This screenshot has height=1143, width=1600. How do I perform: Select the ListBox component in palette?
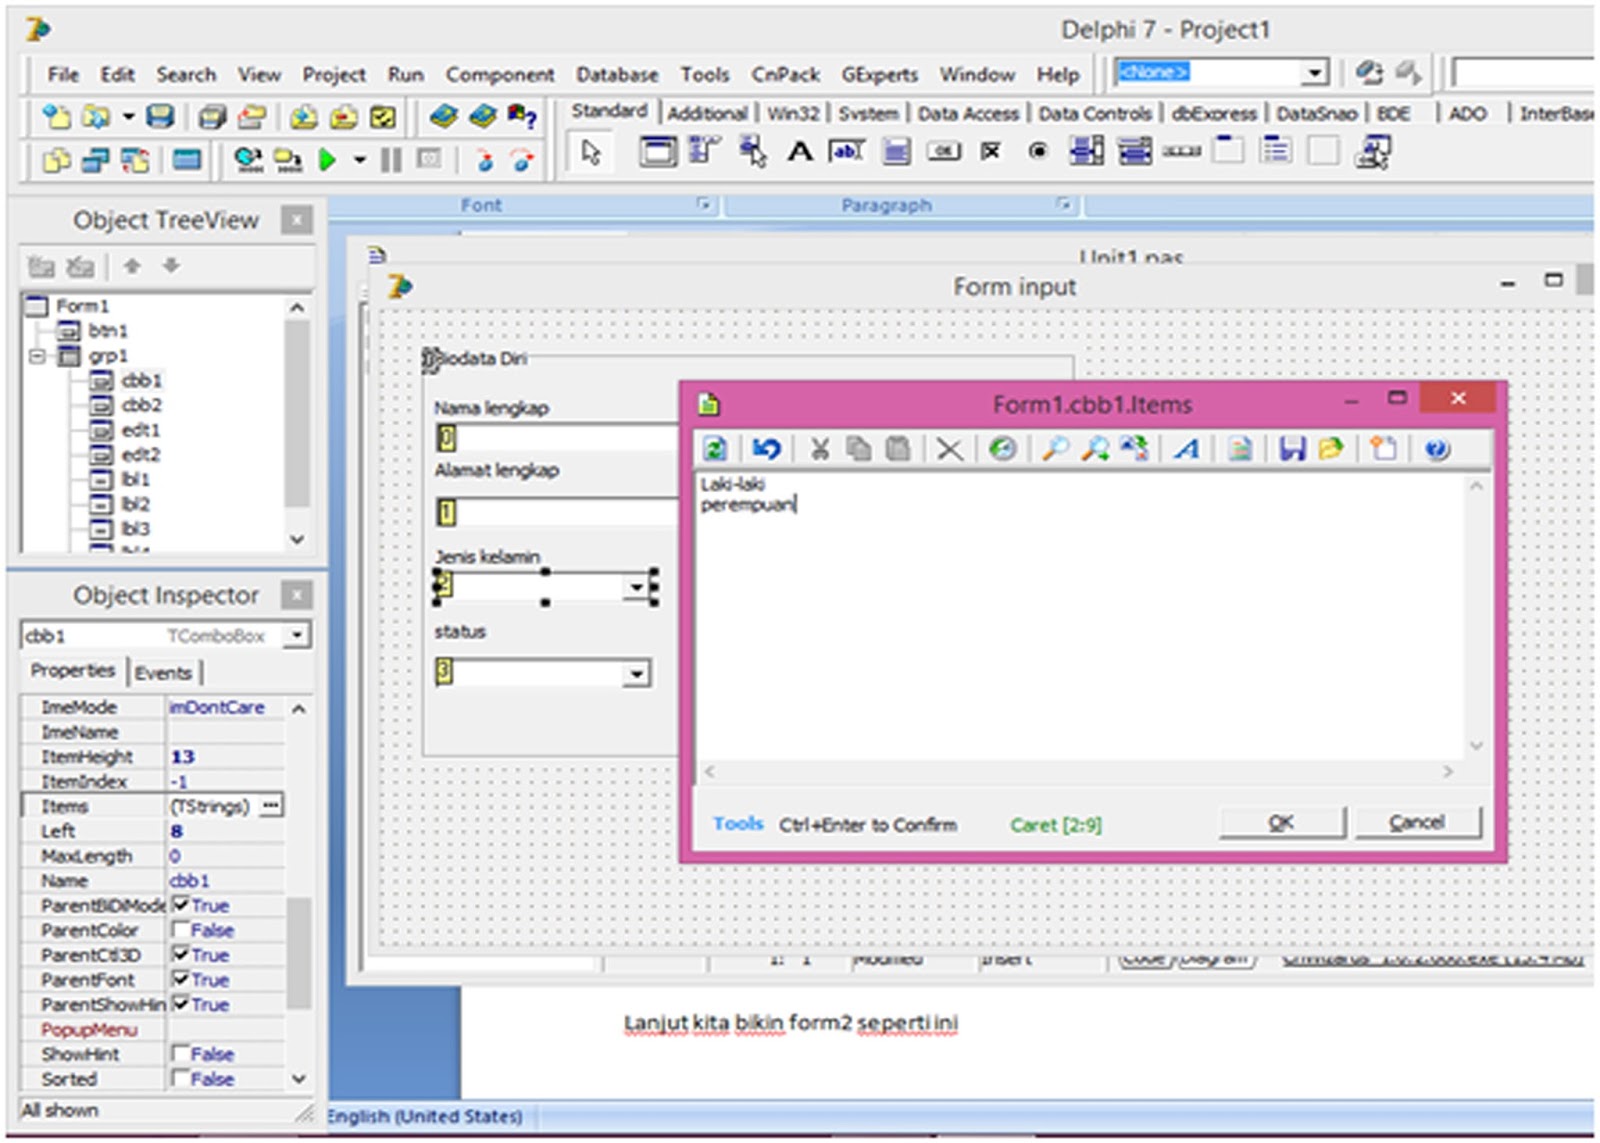[1086, 152]
